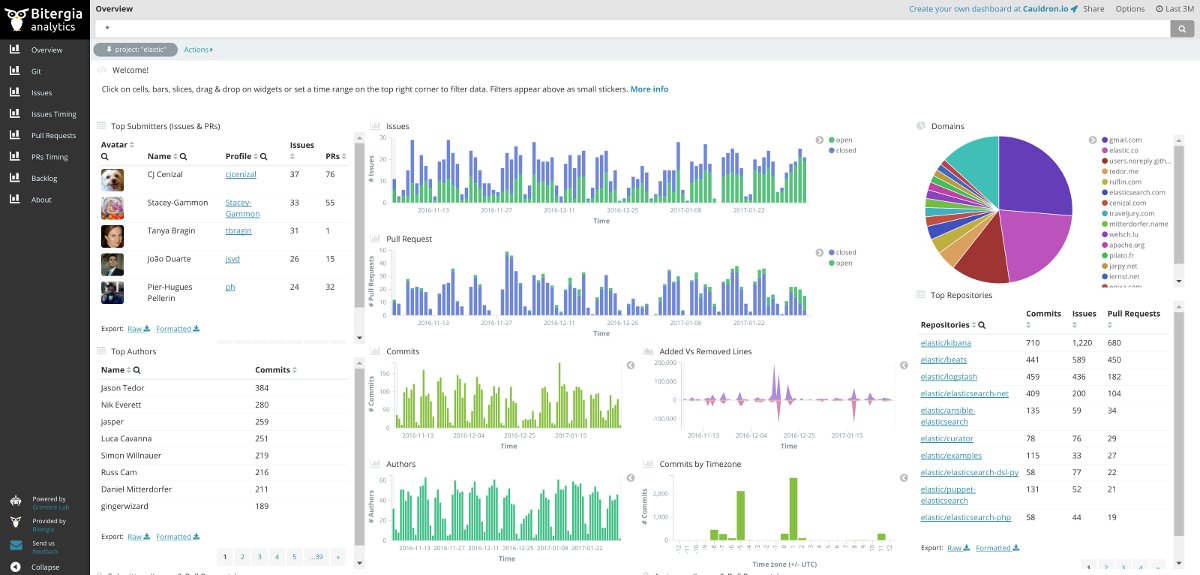
Task: Click Tanya Bragin's avatar thumbnail
Action: coord(113,236)
